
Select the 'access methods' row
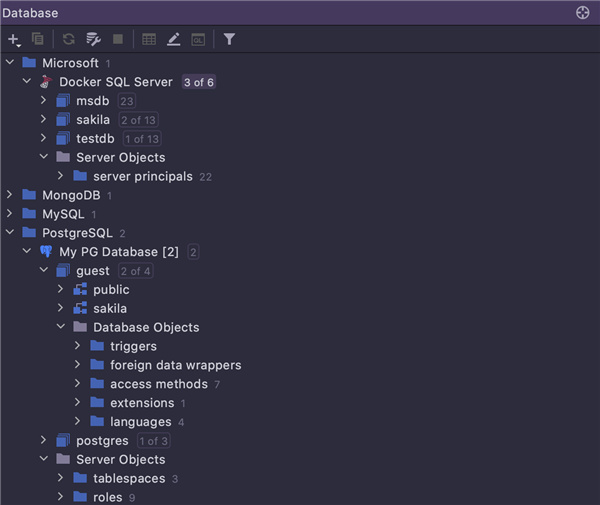(300, 384)
